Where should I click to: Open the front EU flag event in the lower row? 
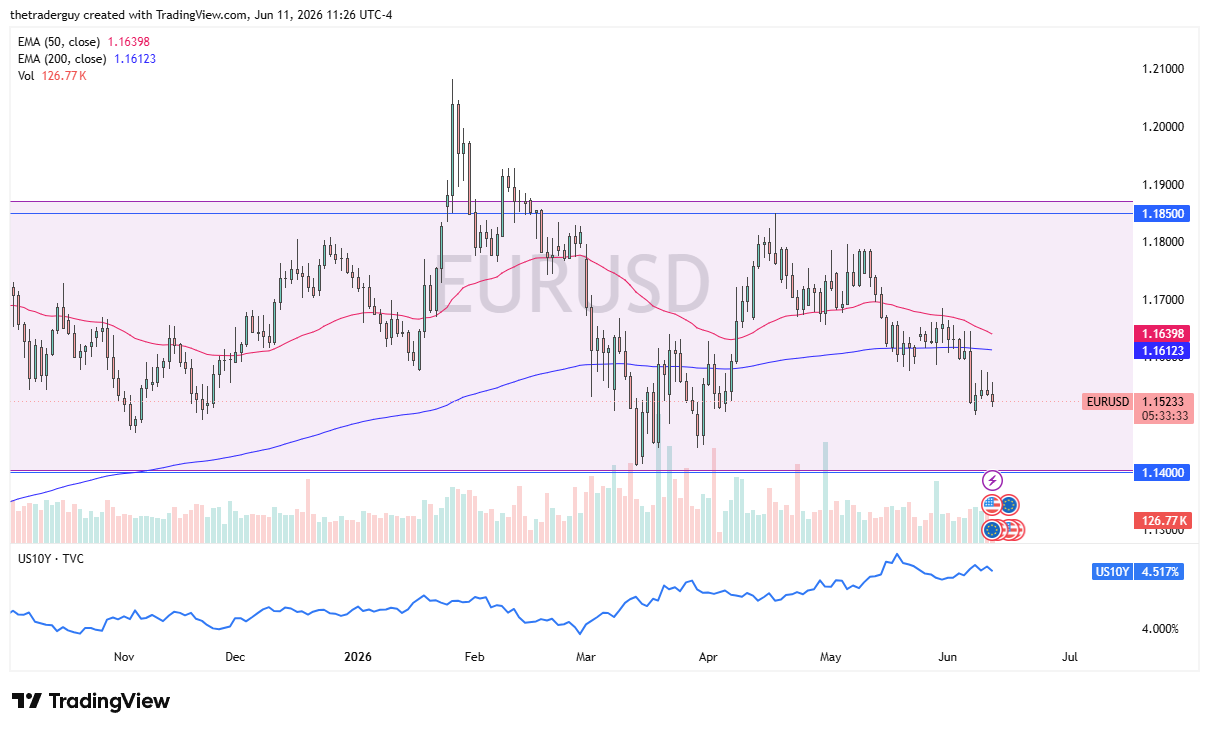(992, 530)
